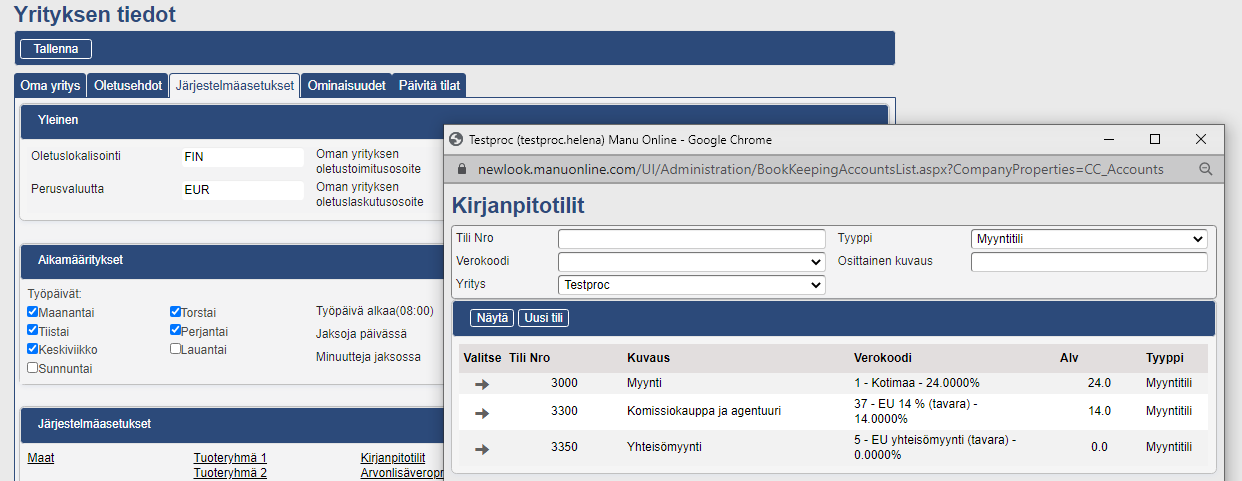This screenshot has width=1242, height=481.
Task: Open the Tuoteryhmä 1 link
Action: click(230, 458)
